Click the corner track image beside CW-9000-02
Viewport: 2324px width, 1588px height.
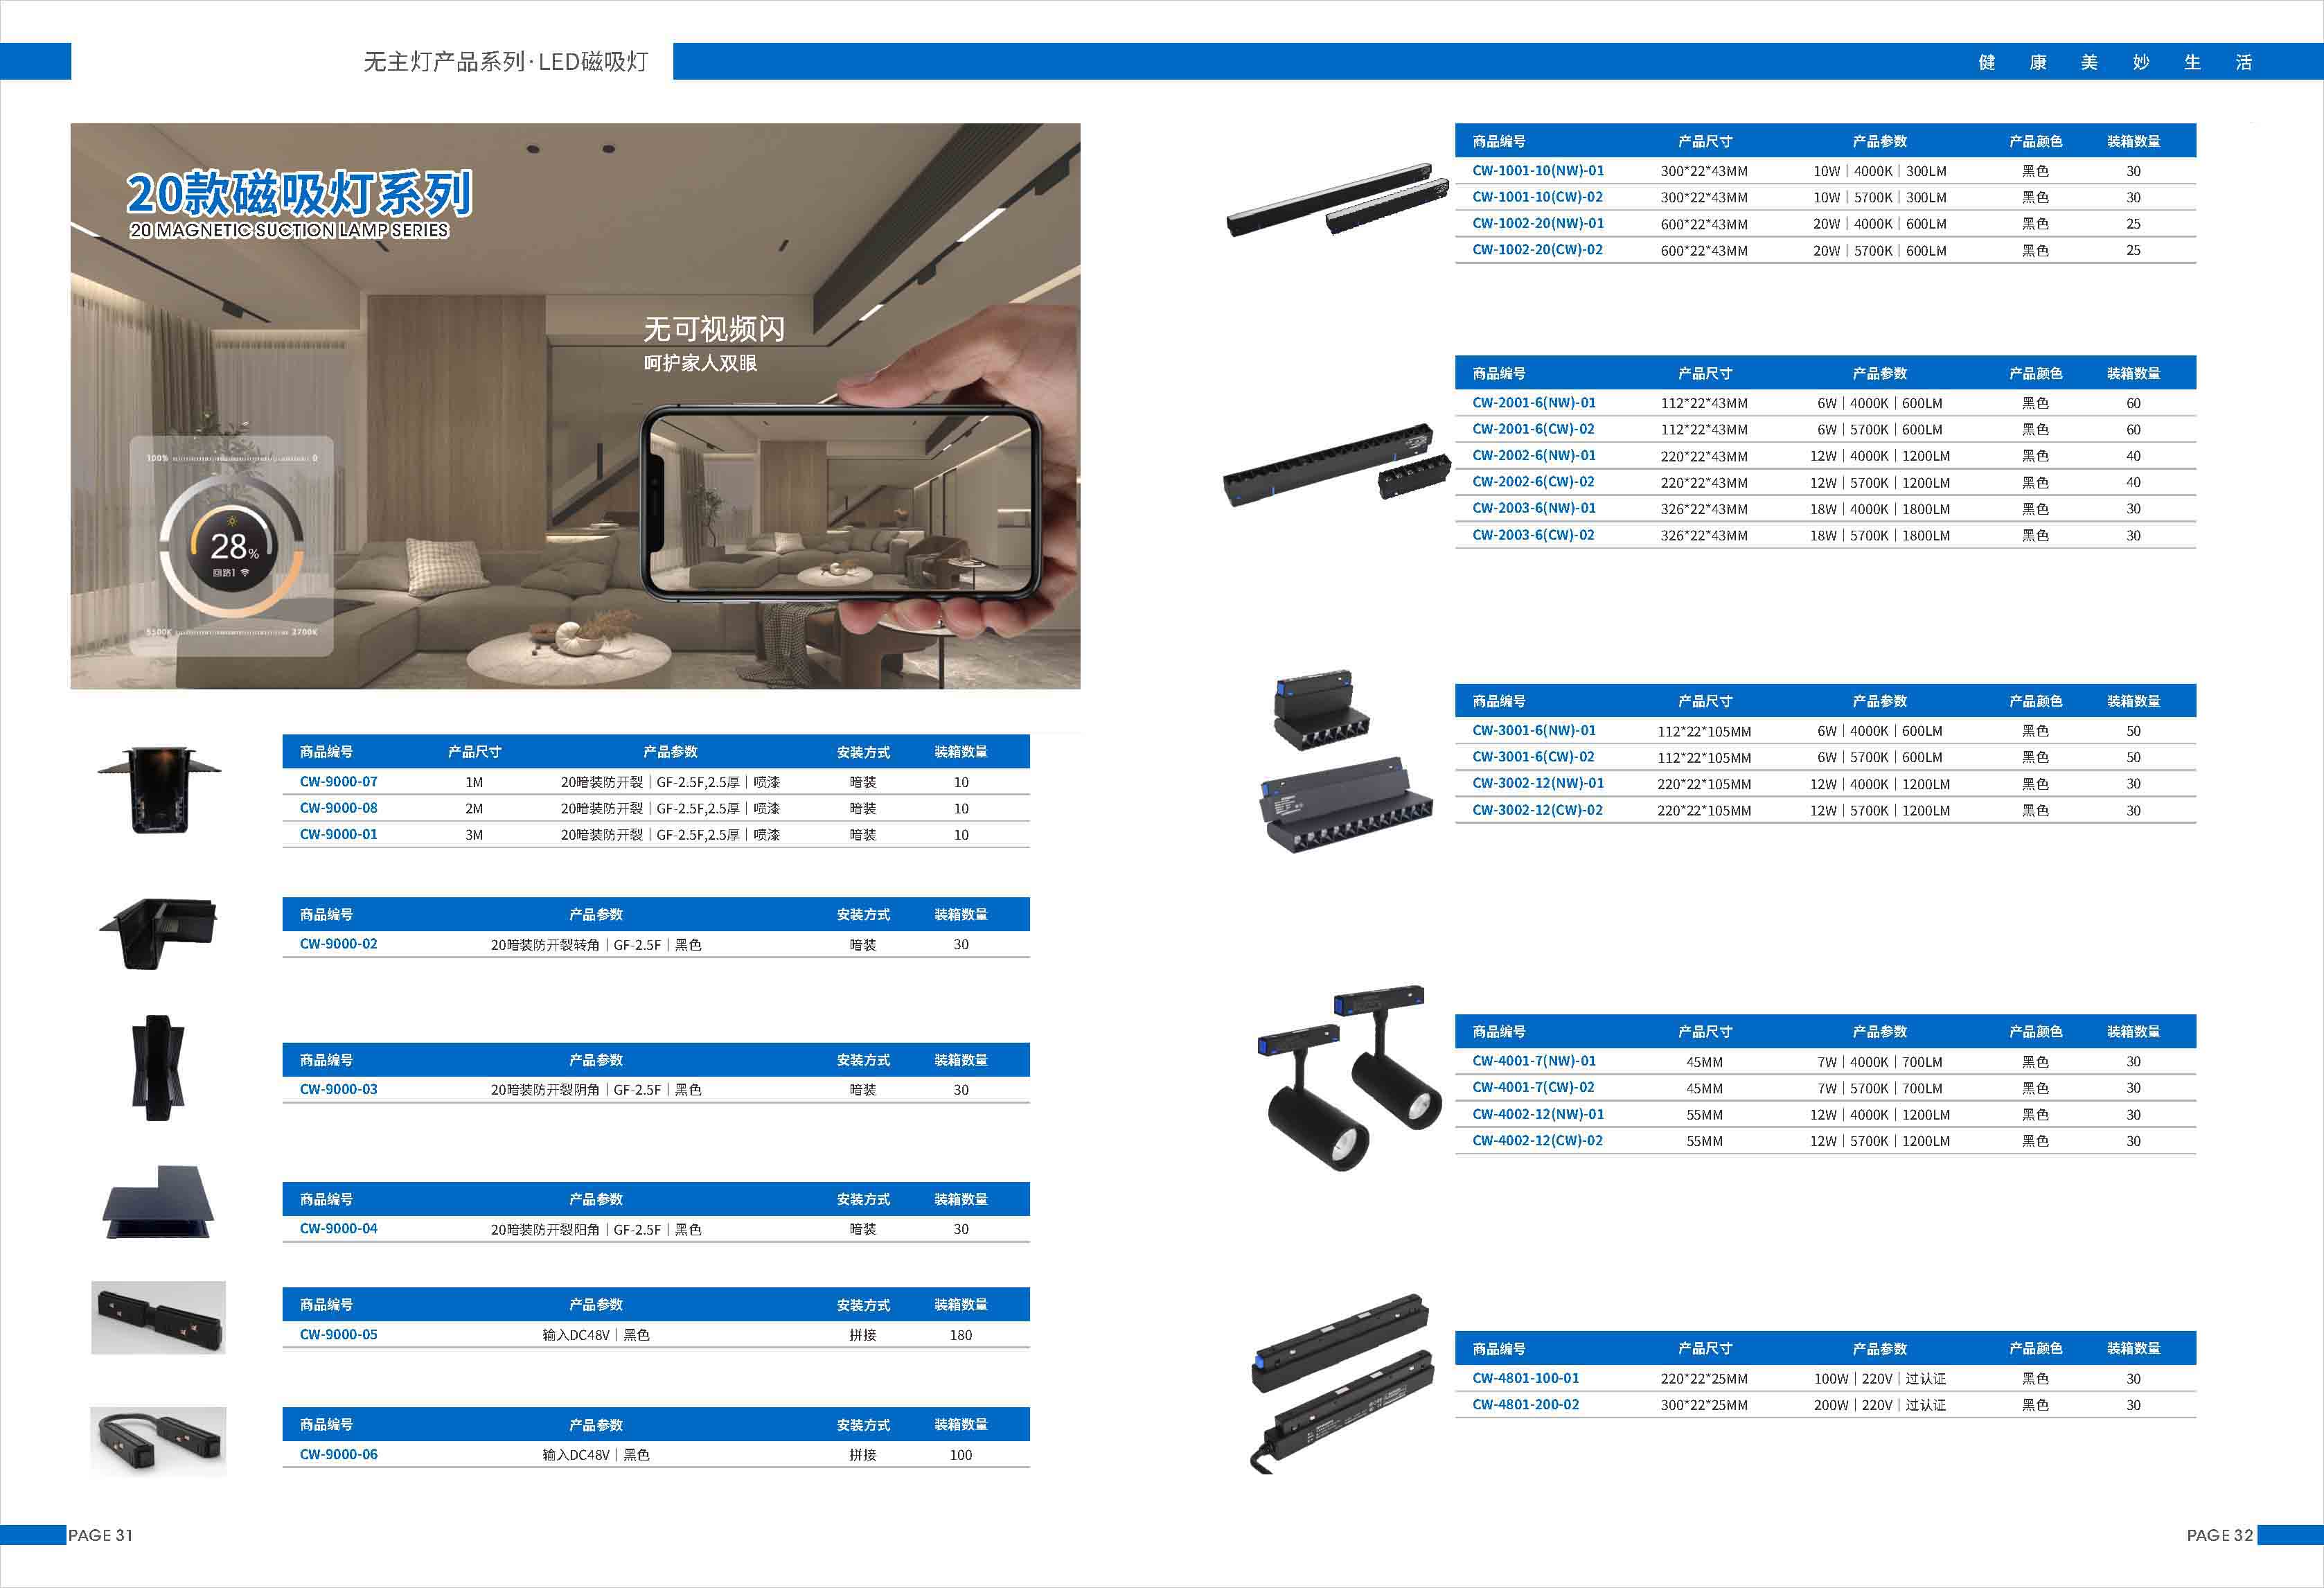click(x=158, y=934)
